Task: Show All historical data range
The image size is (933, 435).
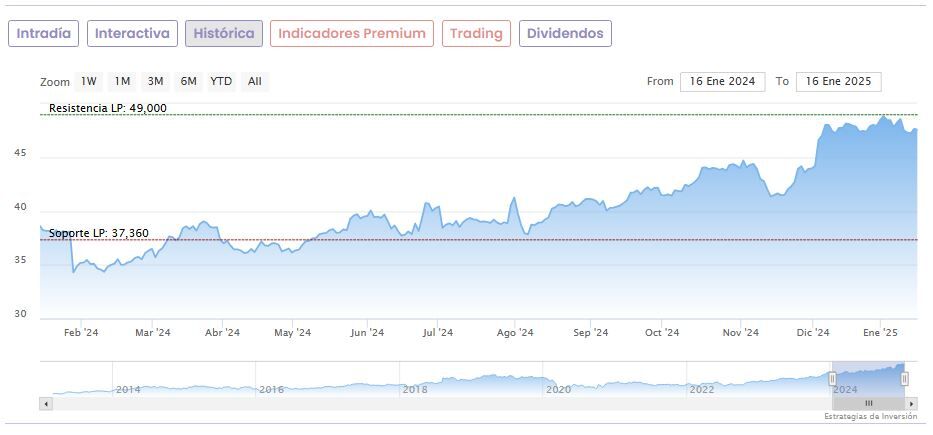Action: 255,81
